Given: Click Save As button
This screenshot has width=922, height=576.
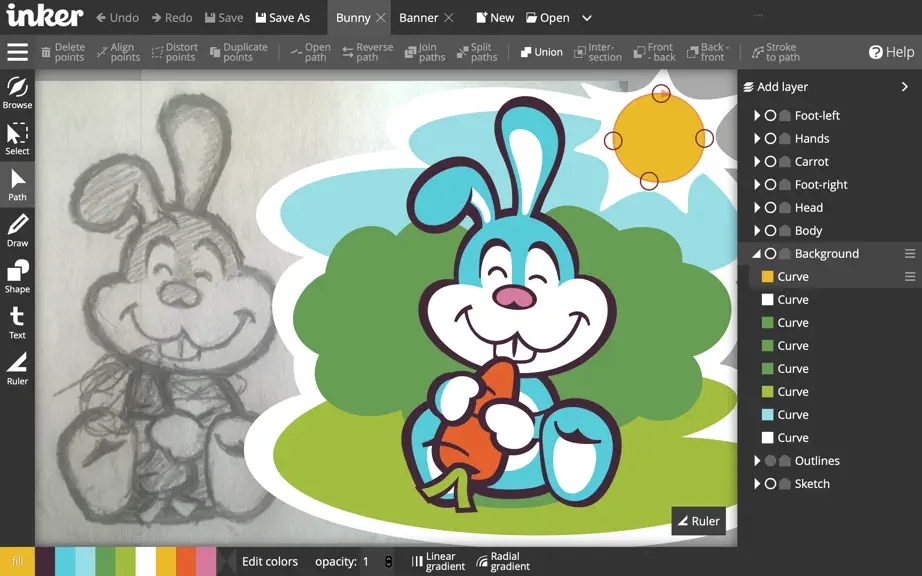Looking at the screenshot, I should point(283,18).
